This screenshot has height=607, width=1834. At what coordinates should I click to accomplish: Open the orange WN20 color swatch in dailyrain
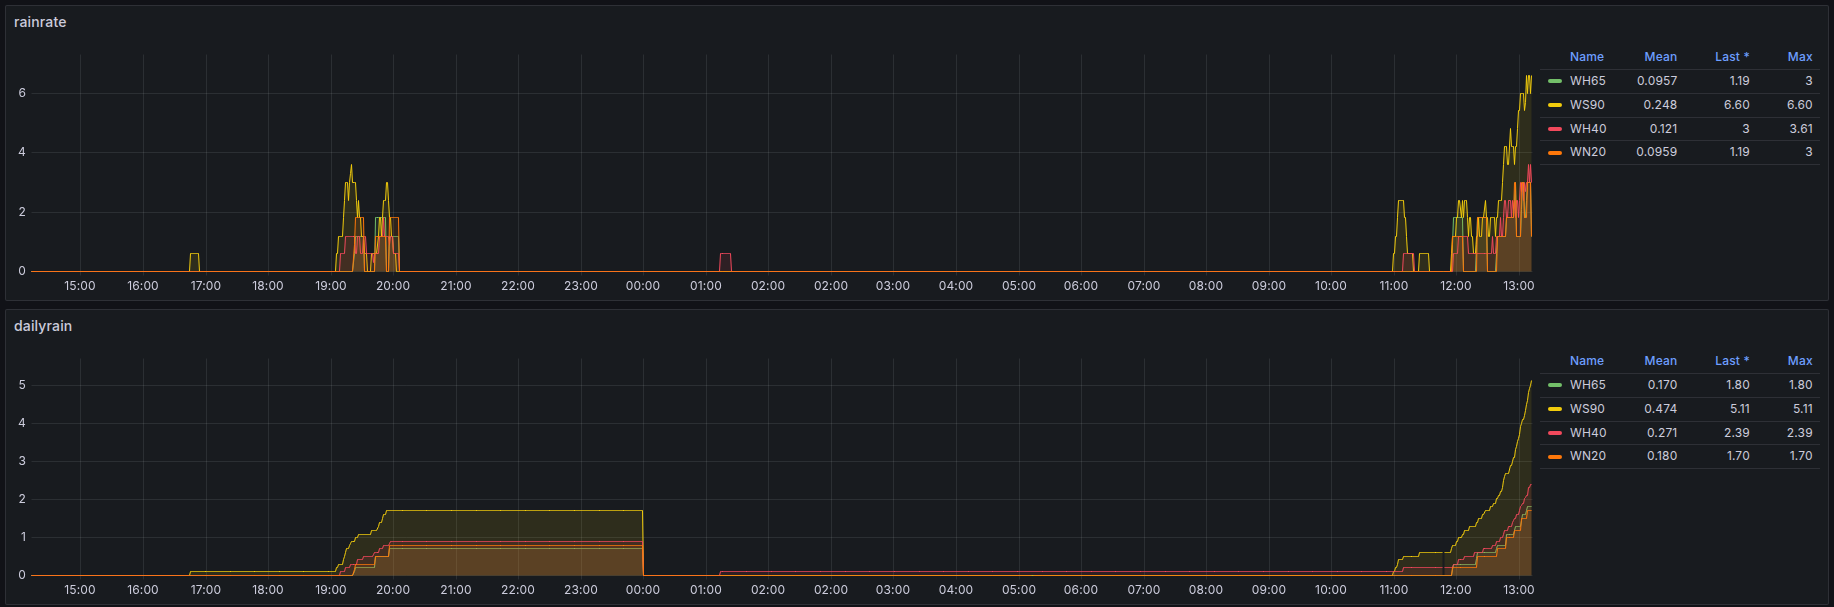coord(1555,457)
